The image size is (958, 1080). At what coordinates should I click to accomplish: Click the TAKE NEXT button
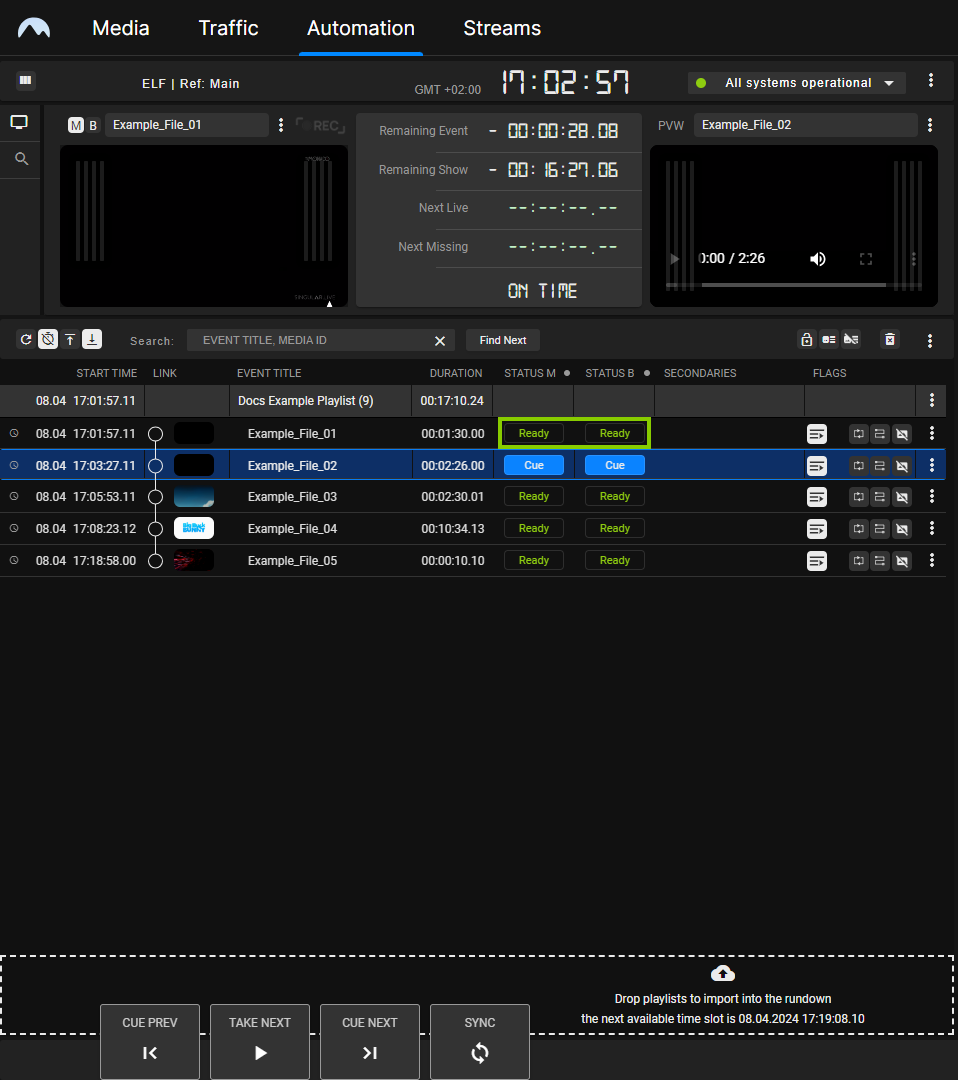tap(260, 1040)
